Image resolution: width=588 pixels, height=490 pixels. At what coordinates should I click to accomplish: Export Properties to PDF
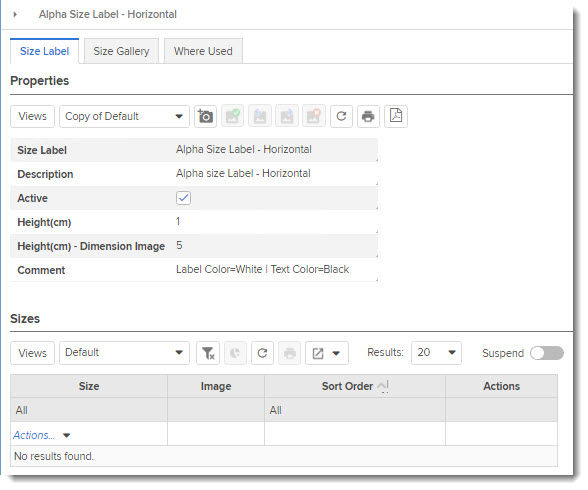click(396, 117)
